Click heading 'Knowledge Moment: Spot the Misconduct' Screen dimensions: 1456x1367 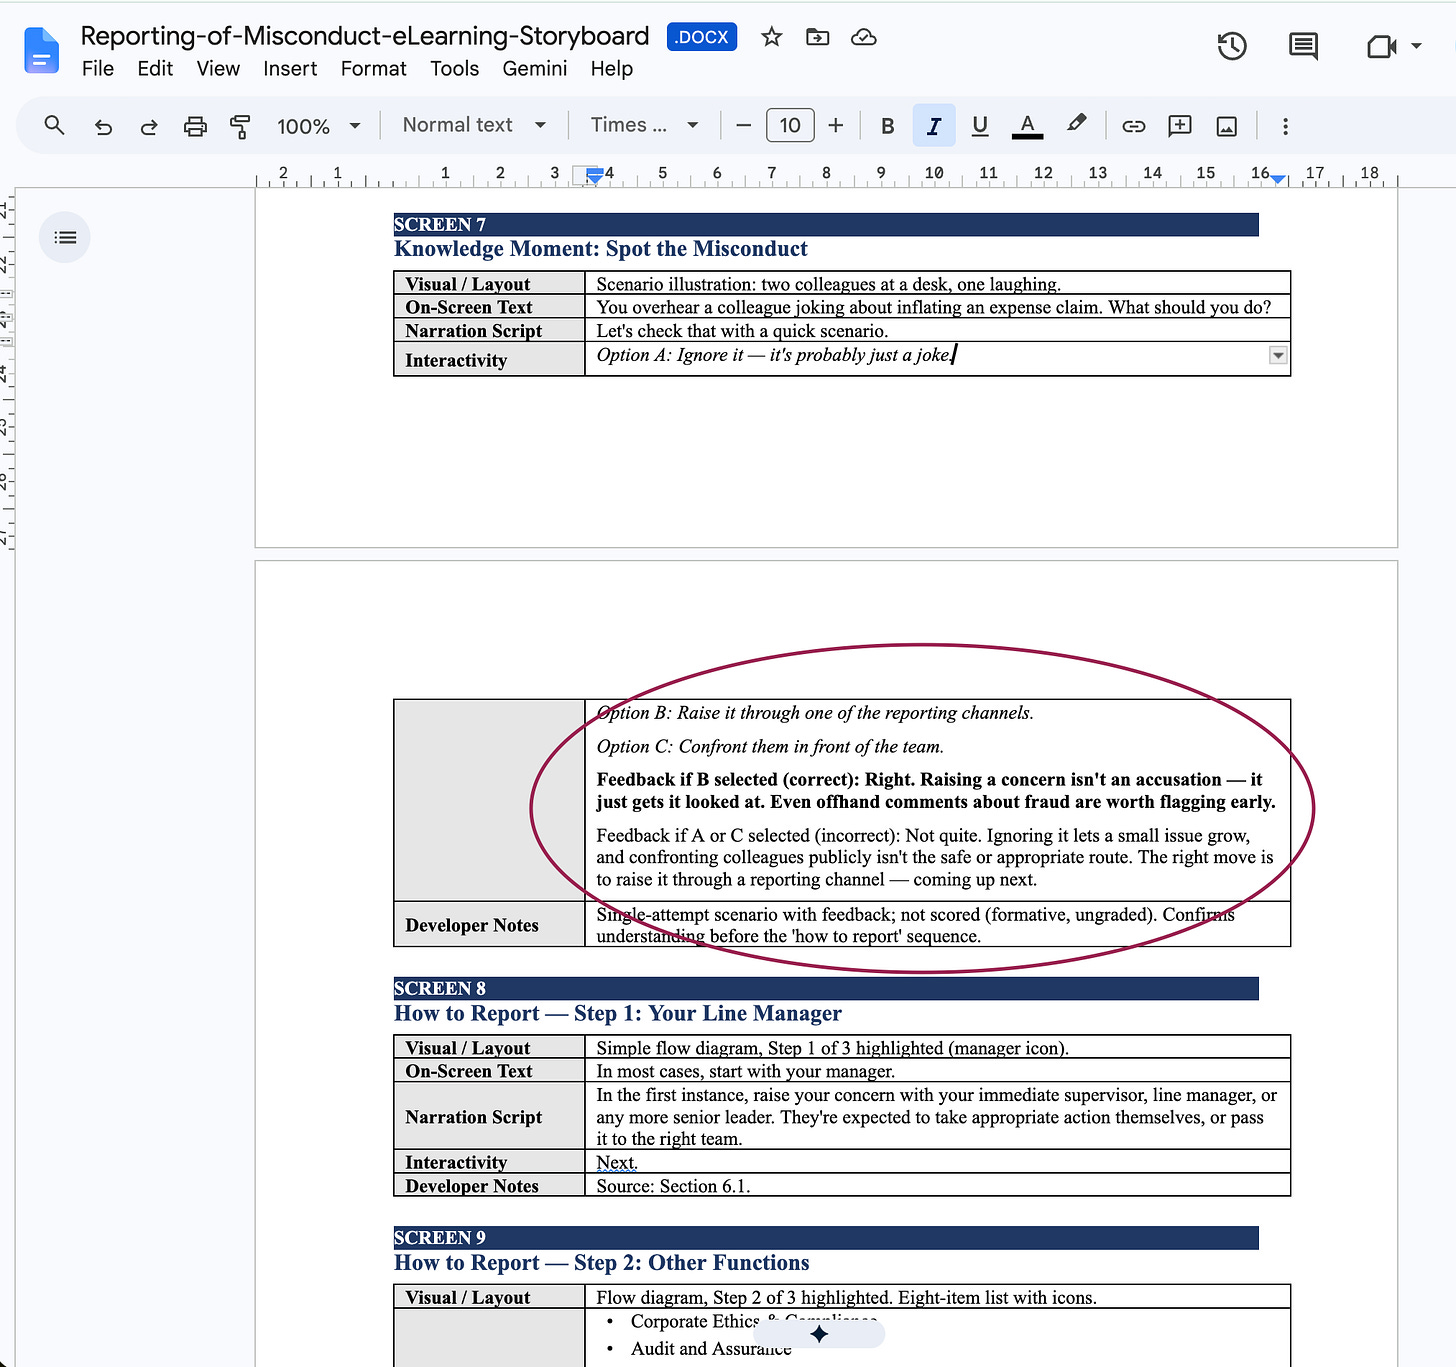click(x=601, y=249)
